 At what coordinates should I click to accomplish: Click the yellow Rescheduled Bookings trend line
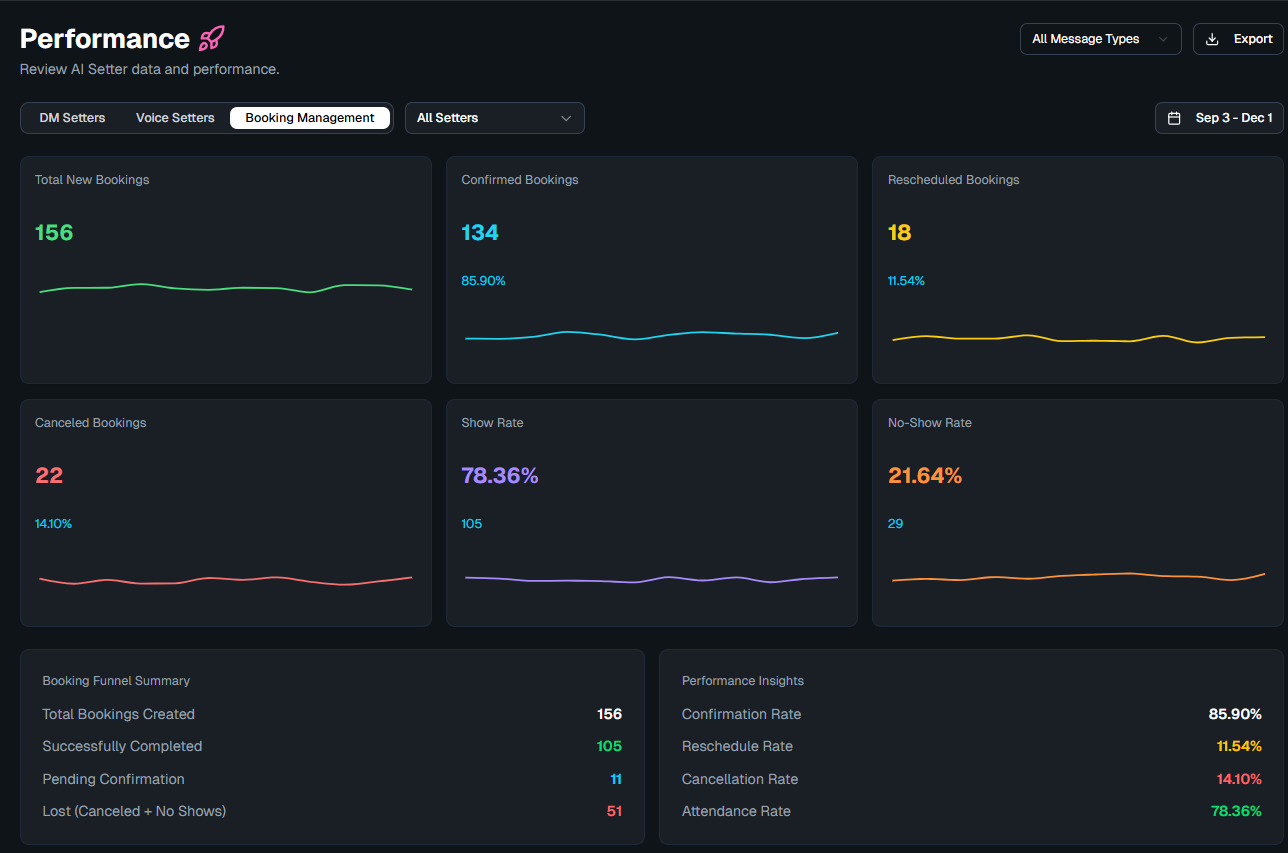click(x=1078, y=339)
